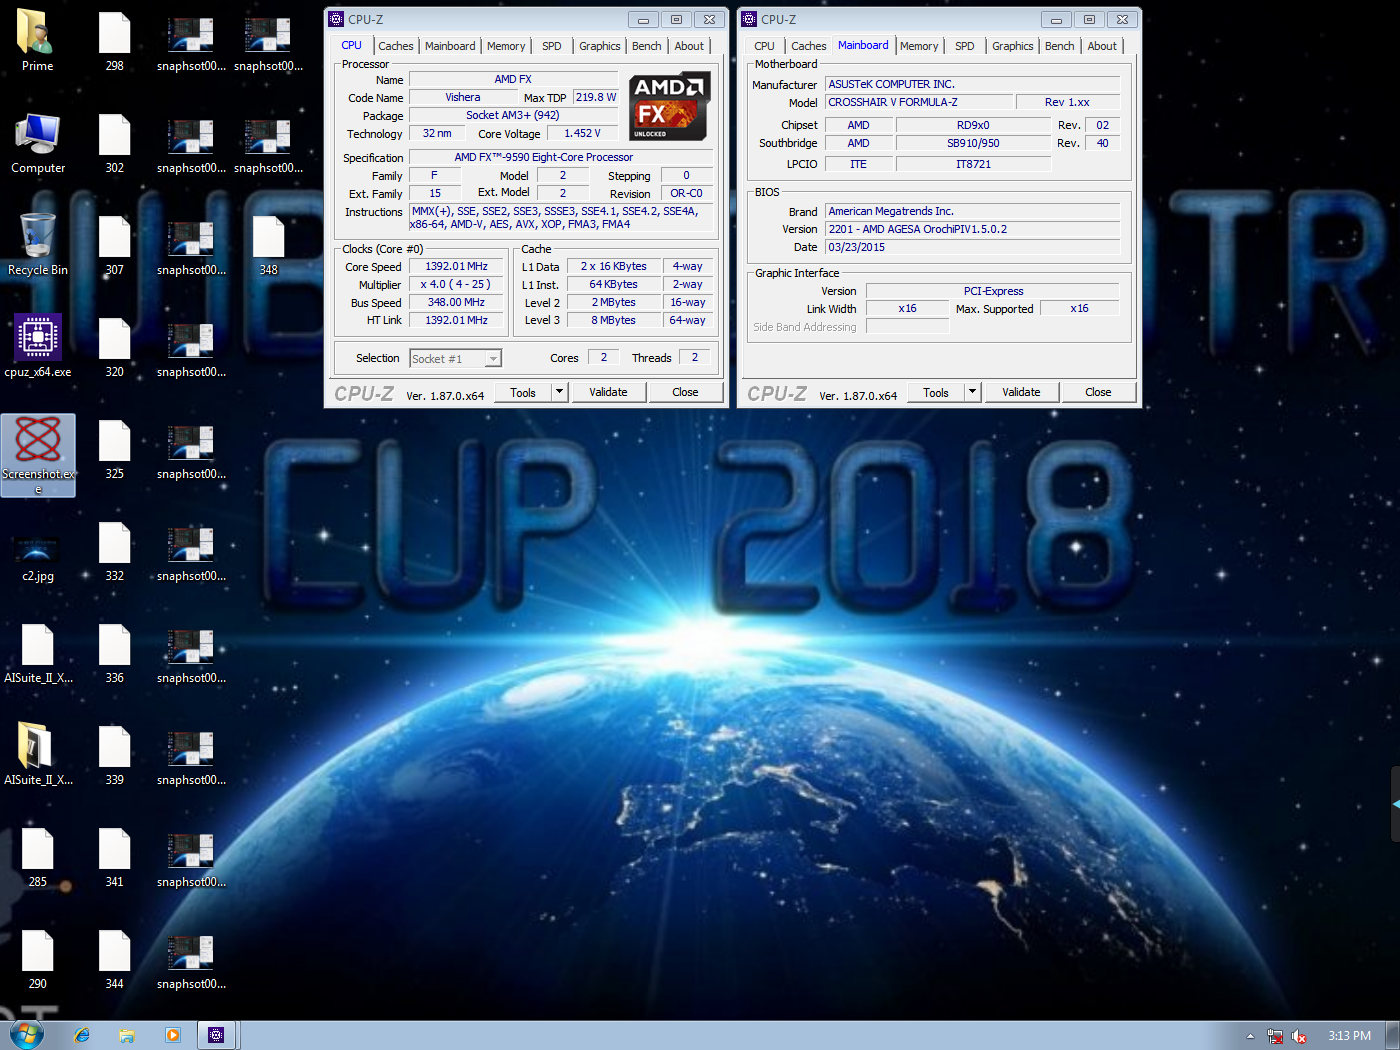Image resolution: width=1400 pixels, height=1050 pixels.
Task: Click the Core Voltage 1.452 V value
Action: pyautogui.click(x=582, y=133)
